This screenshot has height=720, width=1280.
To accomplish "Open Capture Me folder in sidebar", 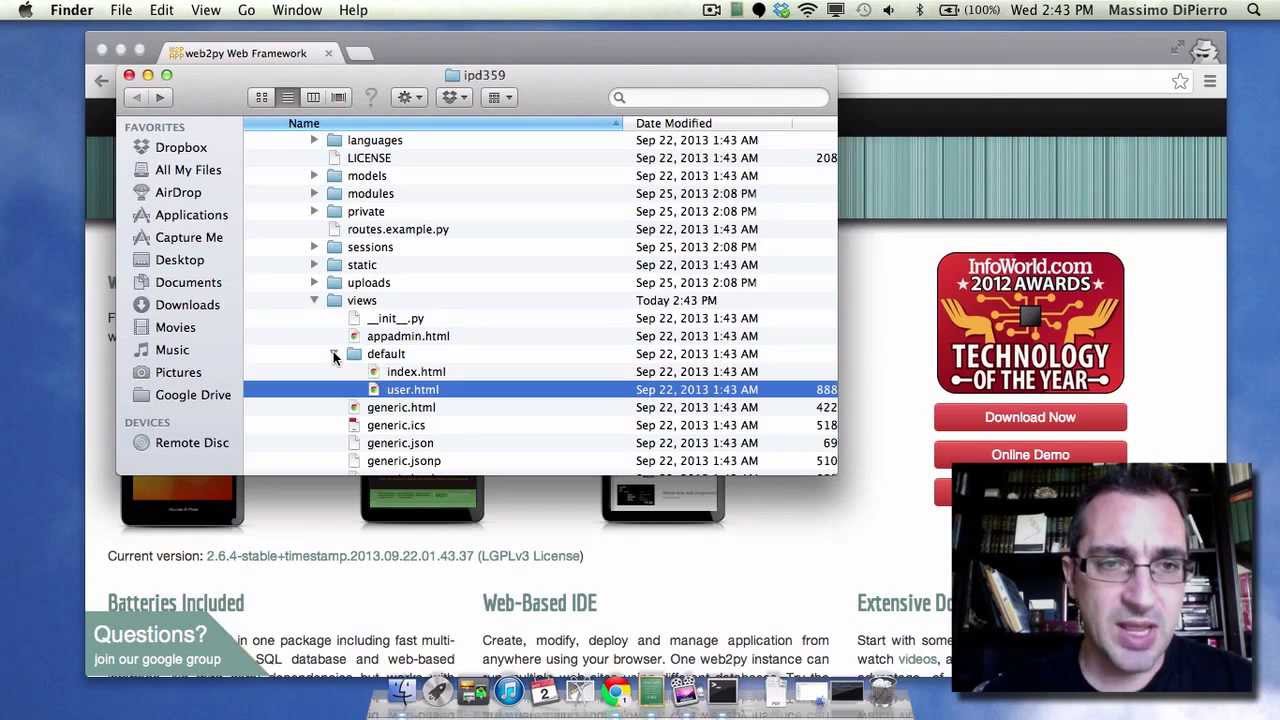I will point(189,237).
